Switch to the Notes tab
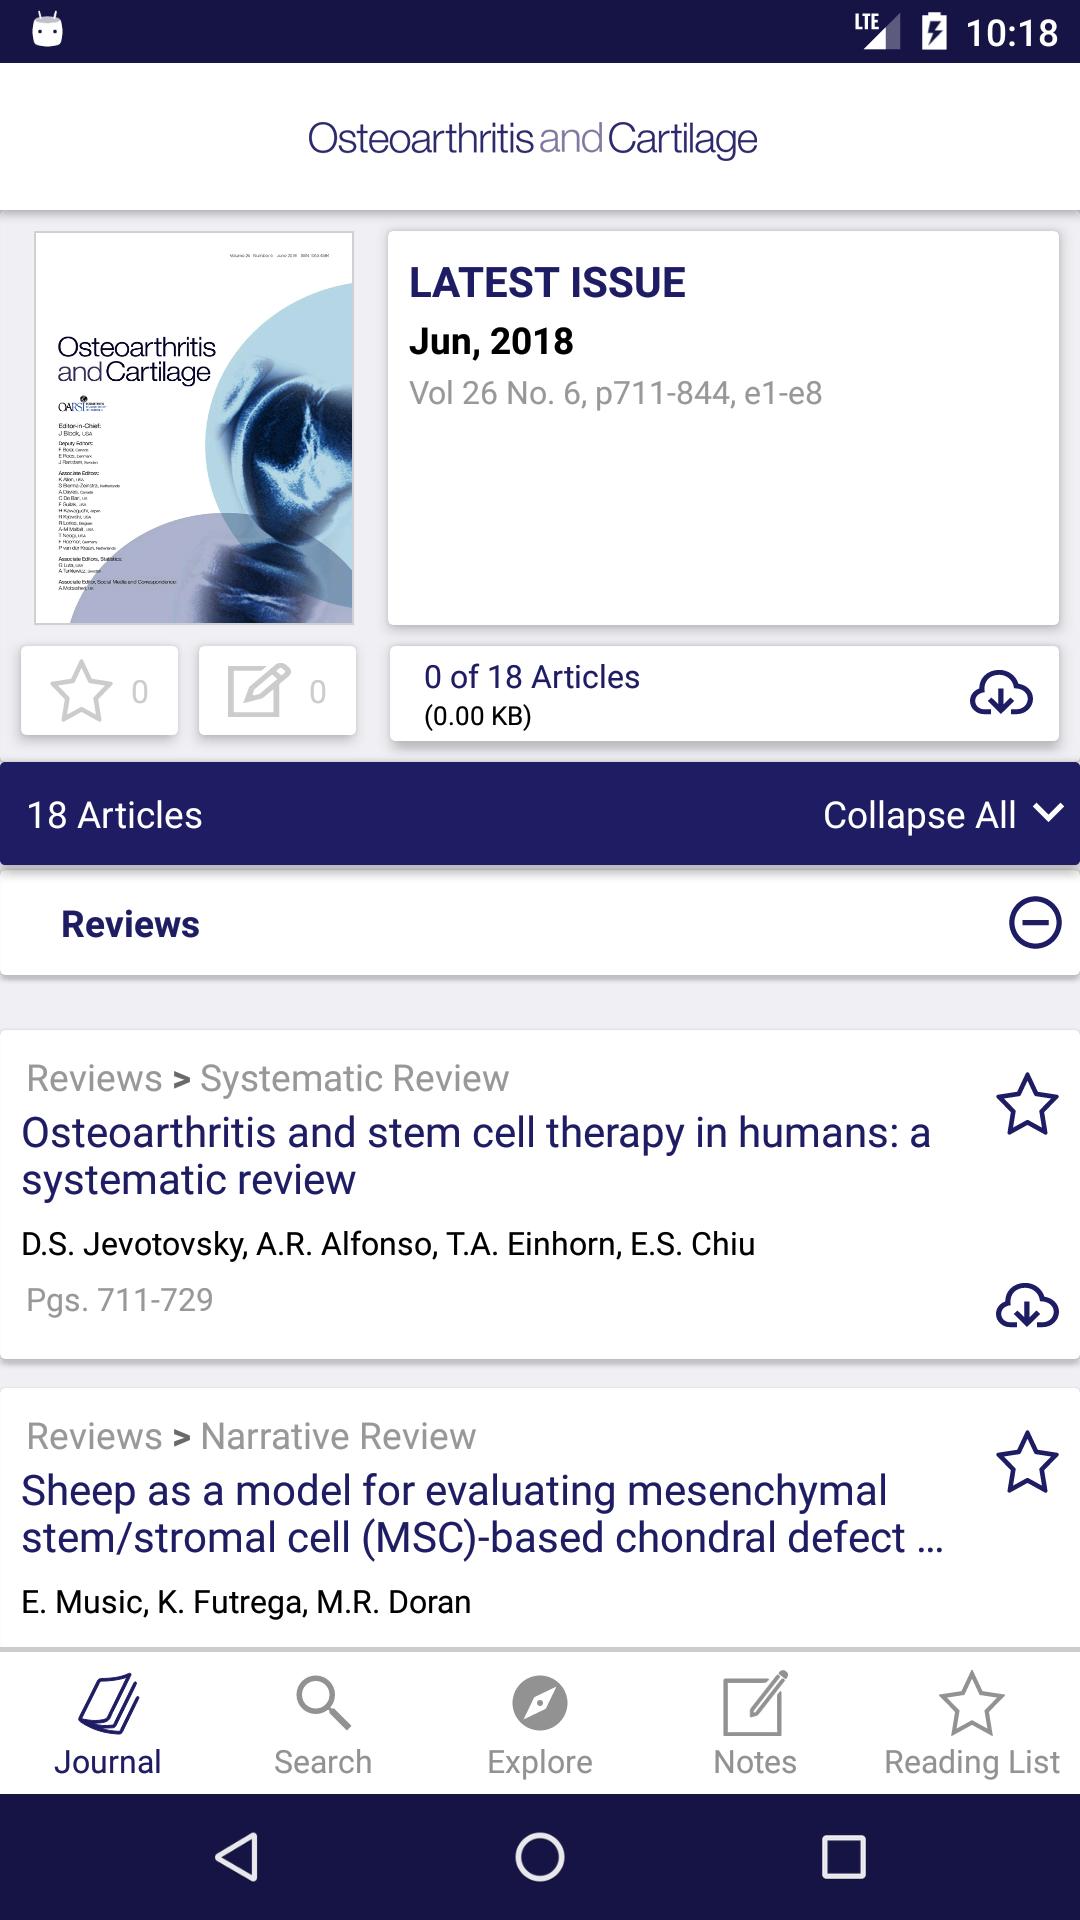This screenshot has width=1080, height=1920. coord(755,1725)
